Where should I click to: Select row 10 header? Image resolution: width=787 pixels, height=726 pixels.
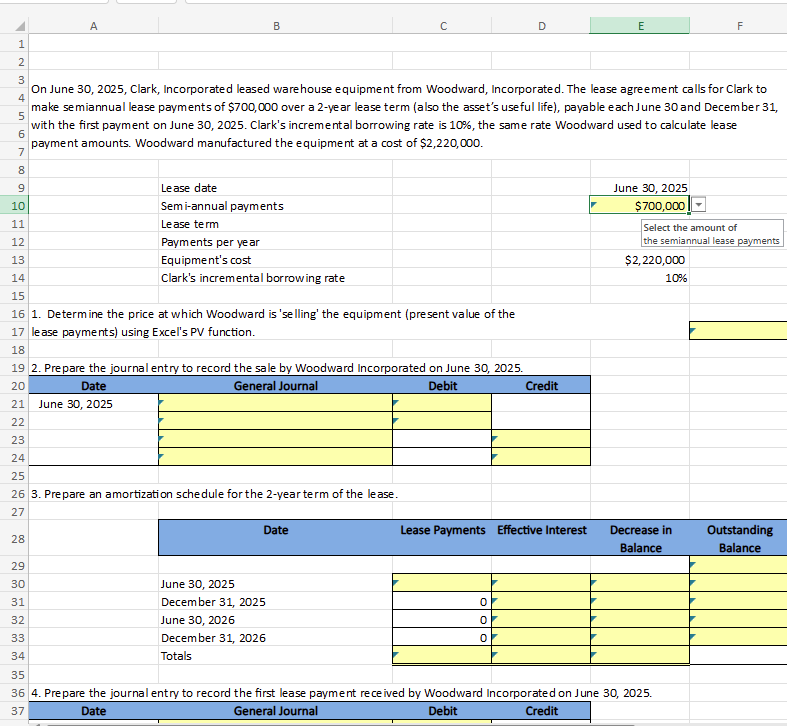[15, 206]
